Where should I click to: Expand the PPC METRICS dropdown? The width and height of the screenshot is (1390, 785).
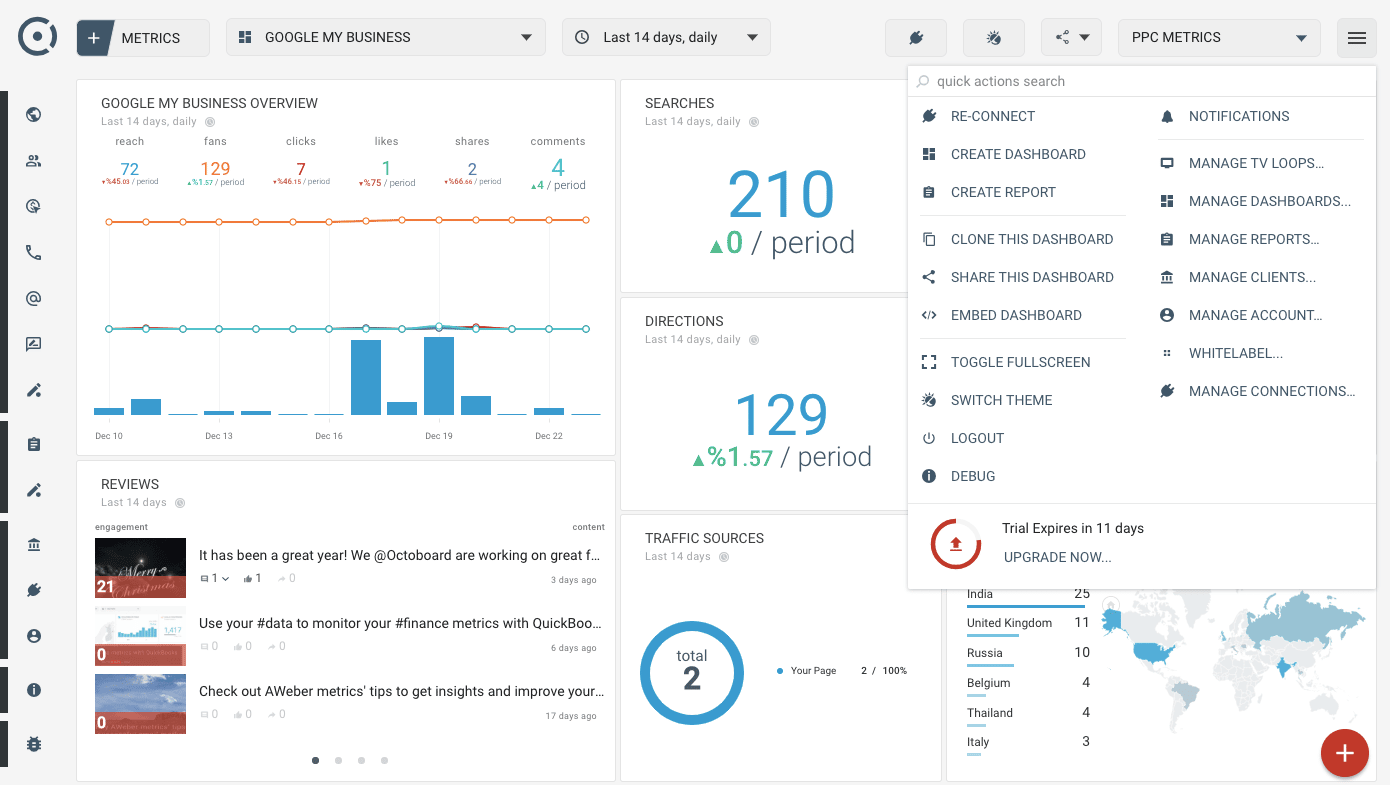[x=1218, y=37]
